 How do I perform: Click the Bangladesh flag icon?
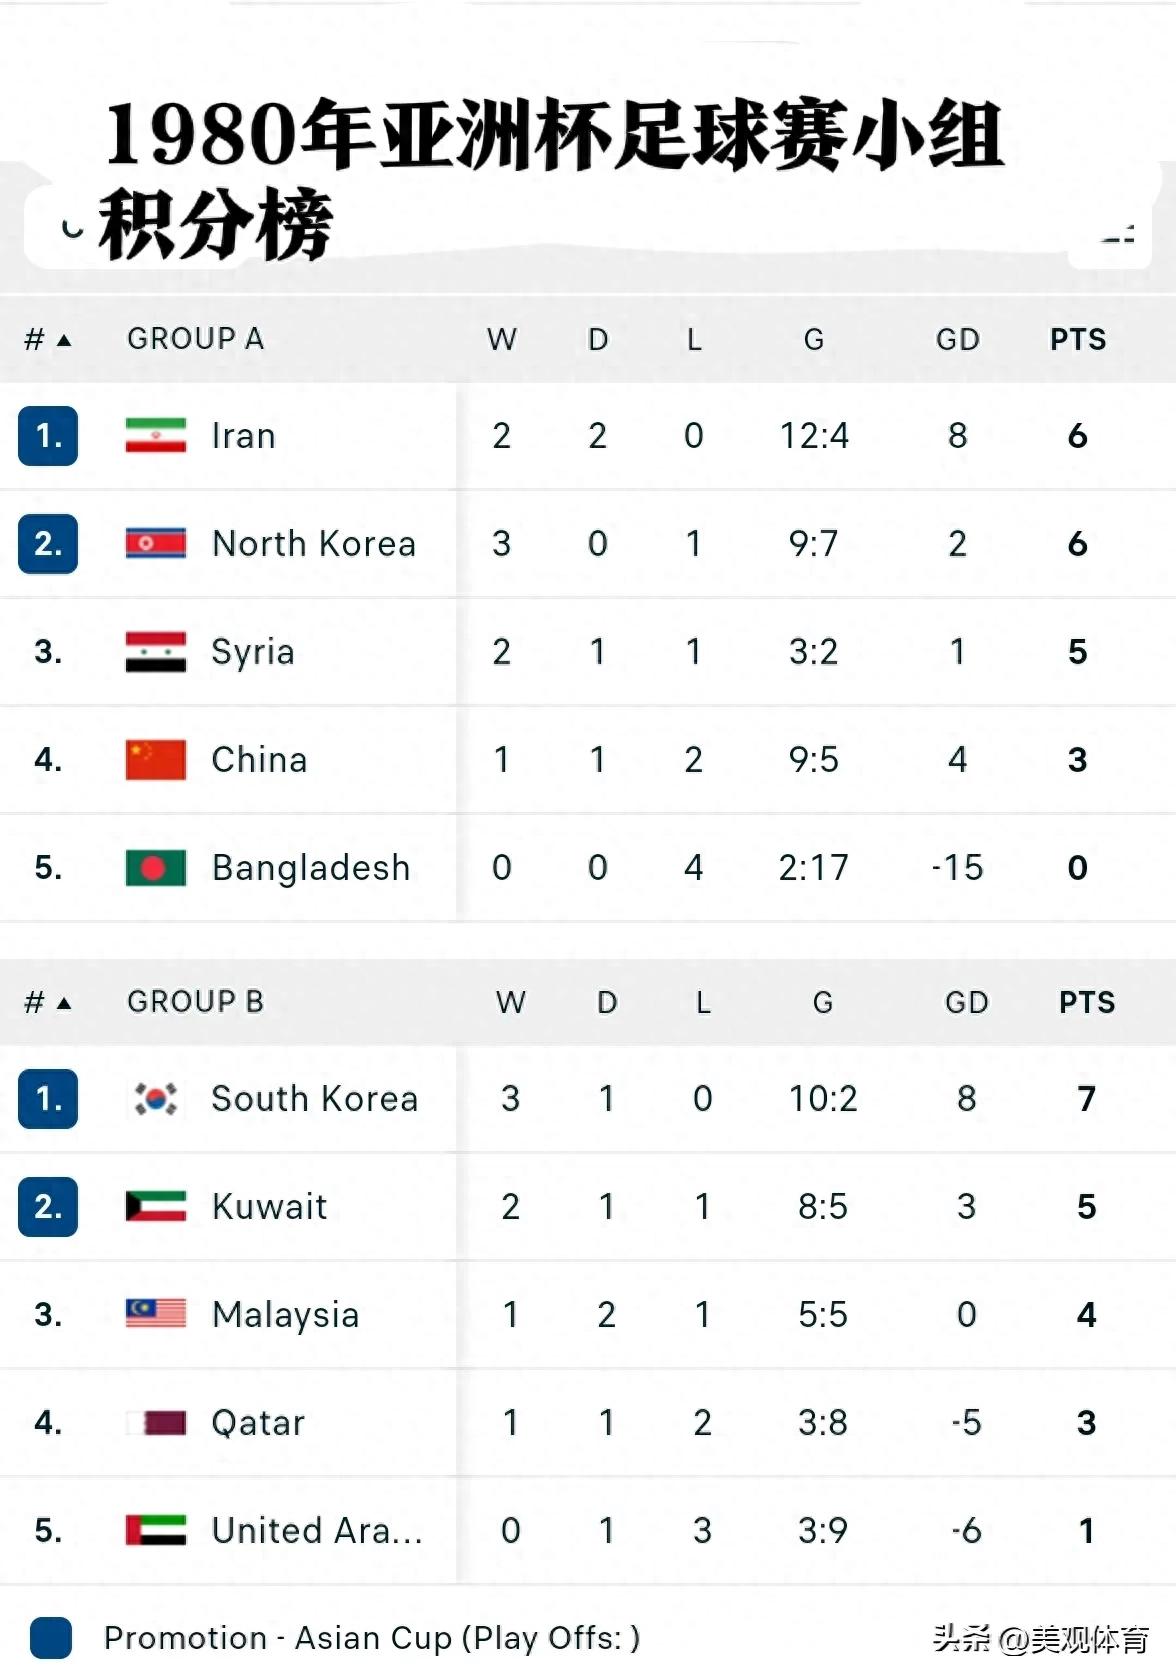156,868
